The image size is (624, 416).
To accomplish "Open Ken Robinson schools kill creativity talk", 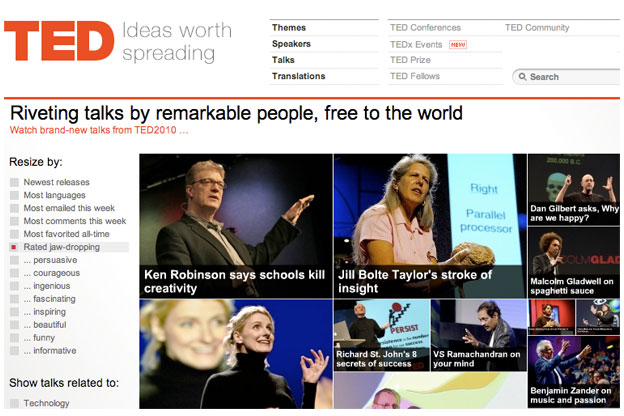I will pos(236,226).
